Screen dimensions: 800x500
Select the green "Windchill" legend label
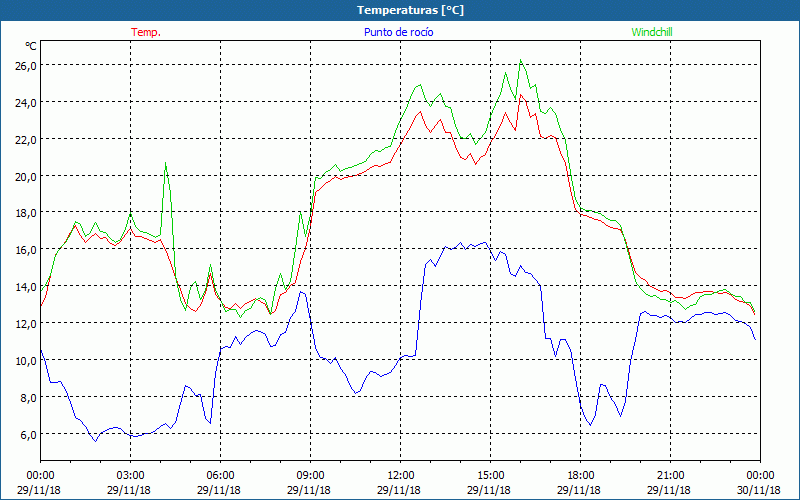(x=652, y=32)
